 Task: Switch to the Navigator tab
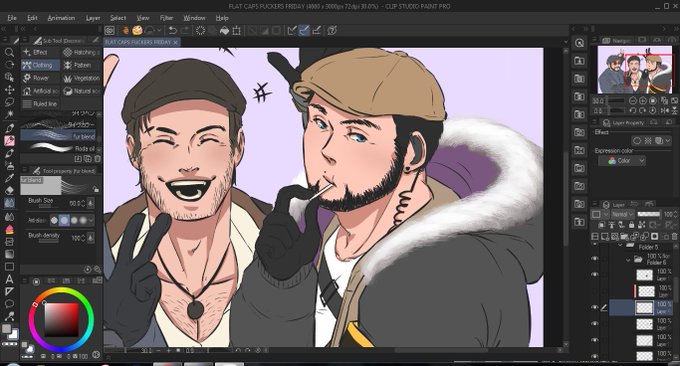pyautogui.click(x=617, y=40)
